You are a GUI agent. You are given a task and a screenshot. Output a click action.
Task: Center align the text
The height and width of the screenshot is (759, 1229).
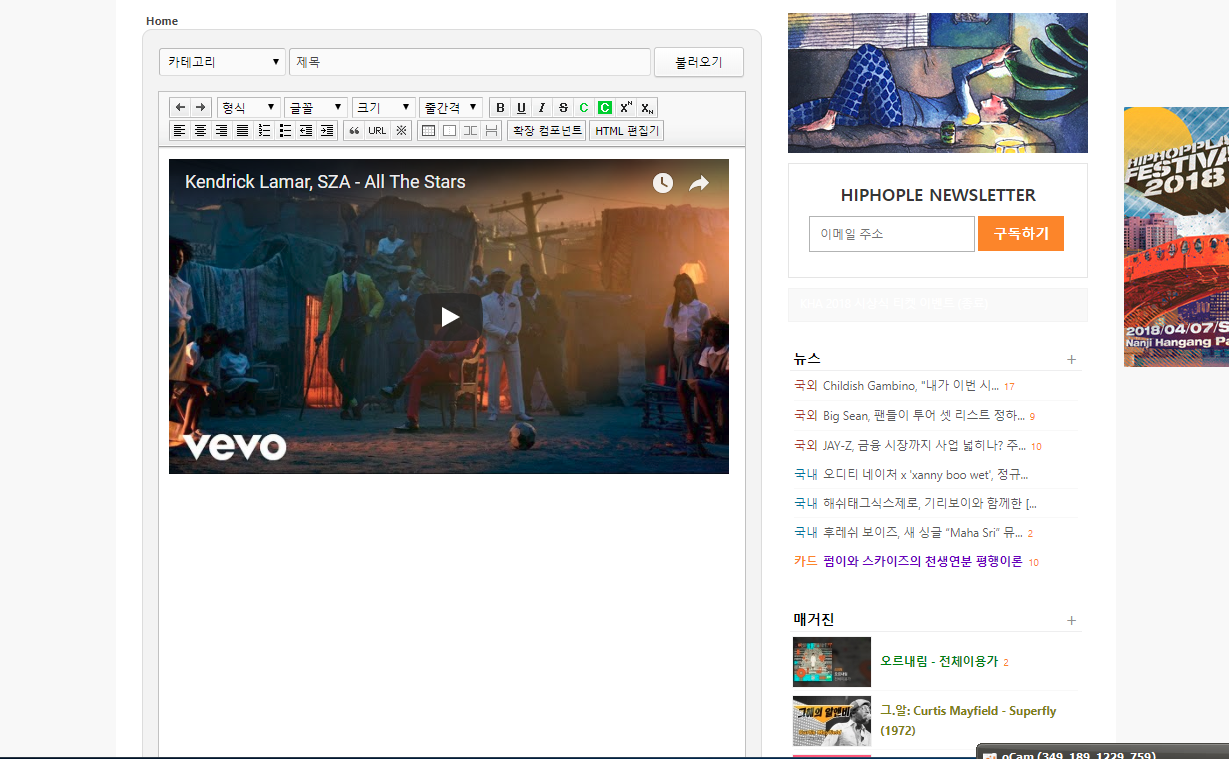pyautogui.click(x=201, y=131)
